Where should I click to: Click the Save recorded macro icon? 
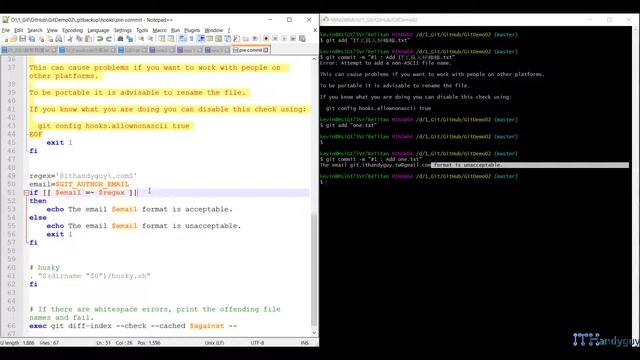(302, 39)
